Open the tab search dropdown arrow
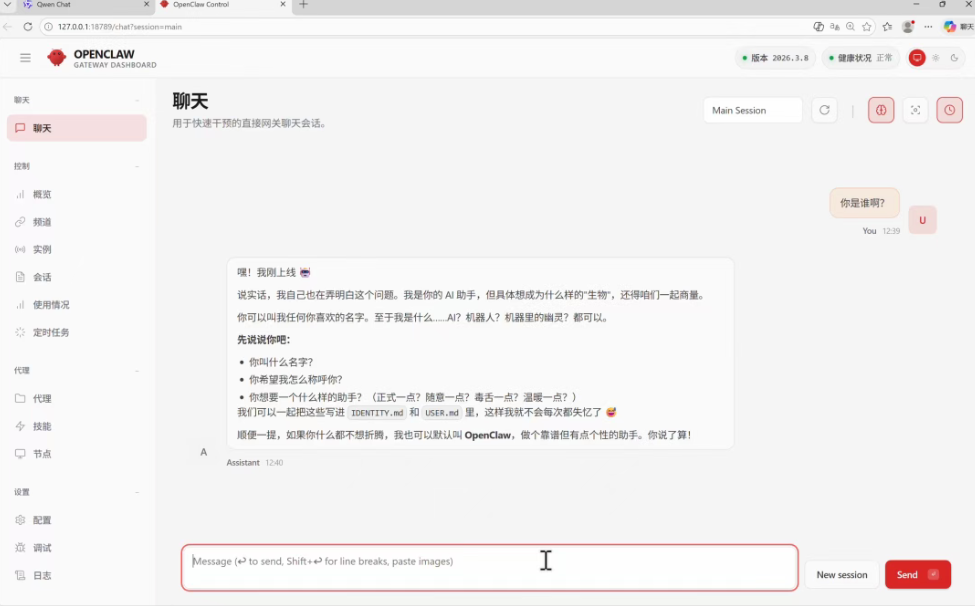This screenshot has width=975, height=606. pyautogui.click(x=7, y=4)
